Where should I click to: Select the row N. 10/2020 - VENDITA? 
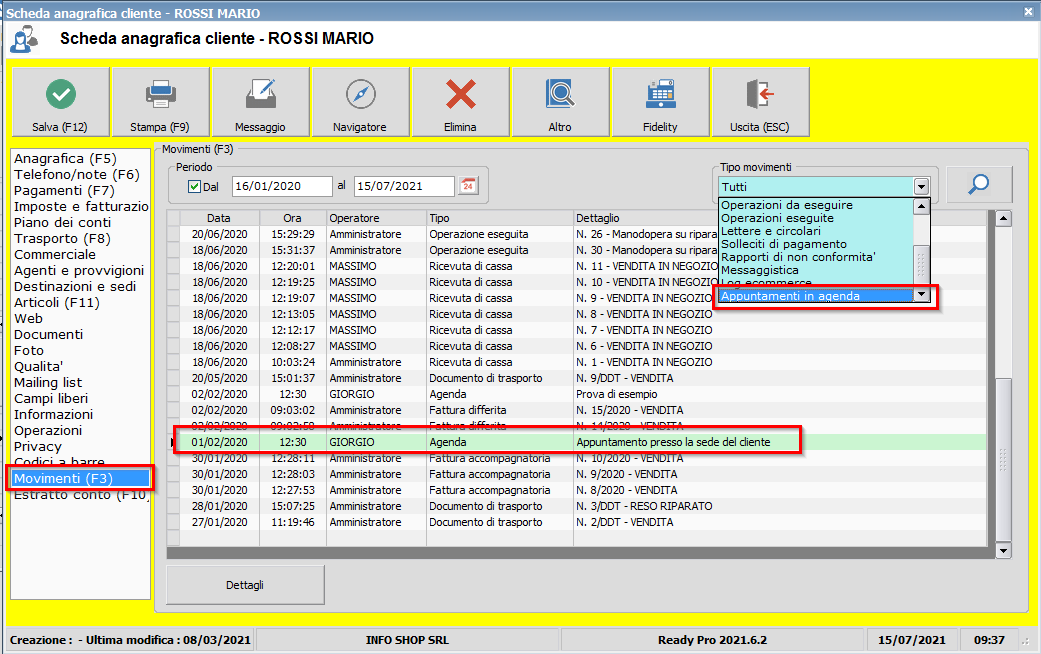(x=576, y=458)
